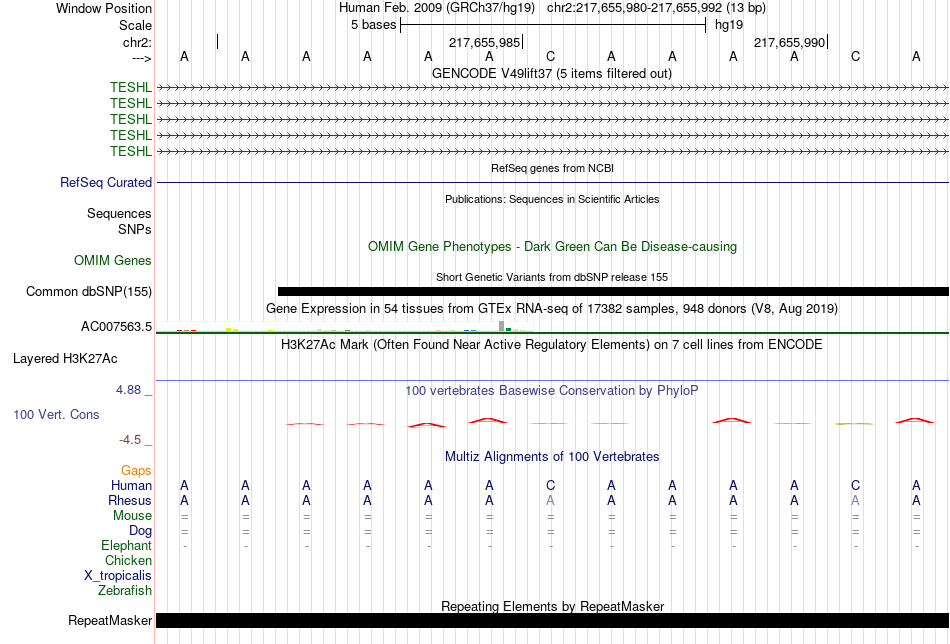This screenshot has width=950, height=644.
Task: Click the Mouse alignment row label
Action: (133, 516)
